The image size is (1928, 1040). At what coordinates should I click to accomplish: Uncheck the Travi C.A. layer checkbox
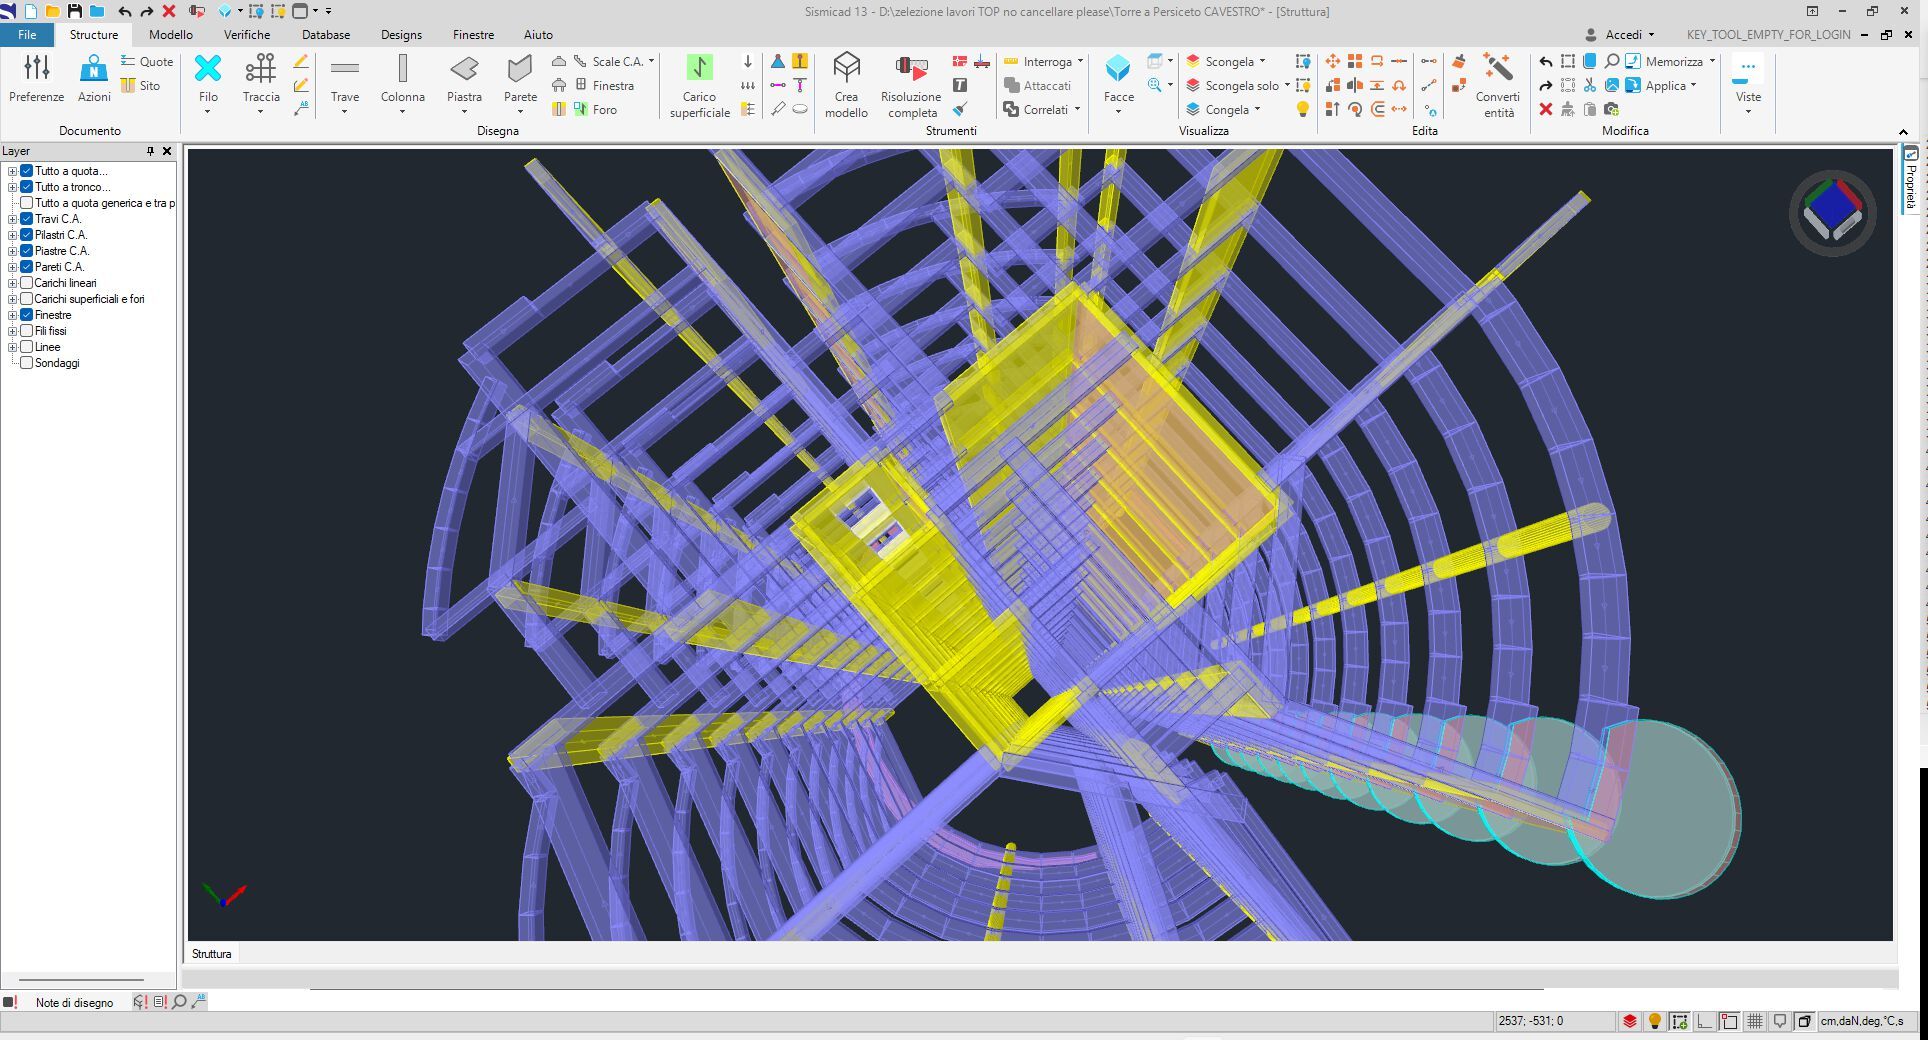[x=27, y=219]
